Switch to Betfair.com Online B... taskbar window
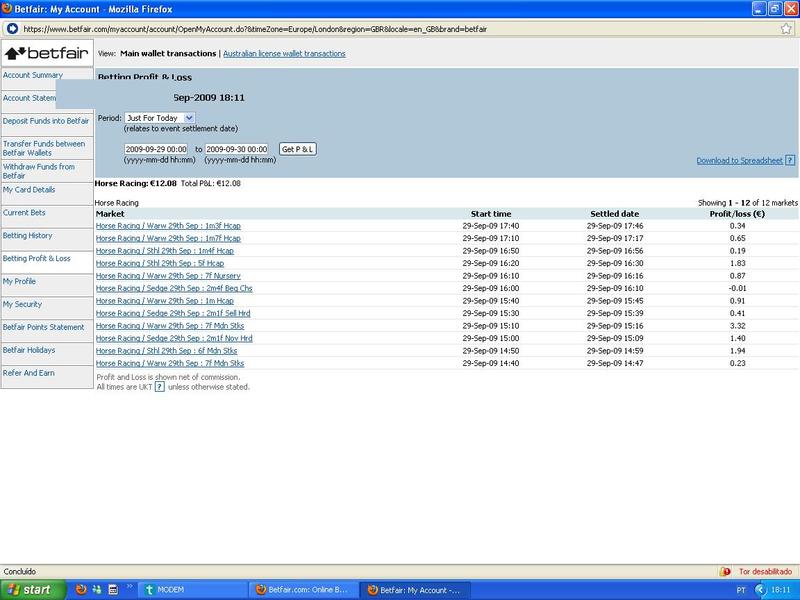This screenshot has width=800, height=600. pos(303,590)
